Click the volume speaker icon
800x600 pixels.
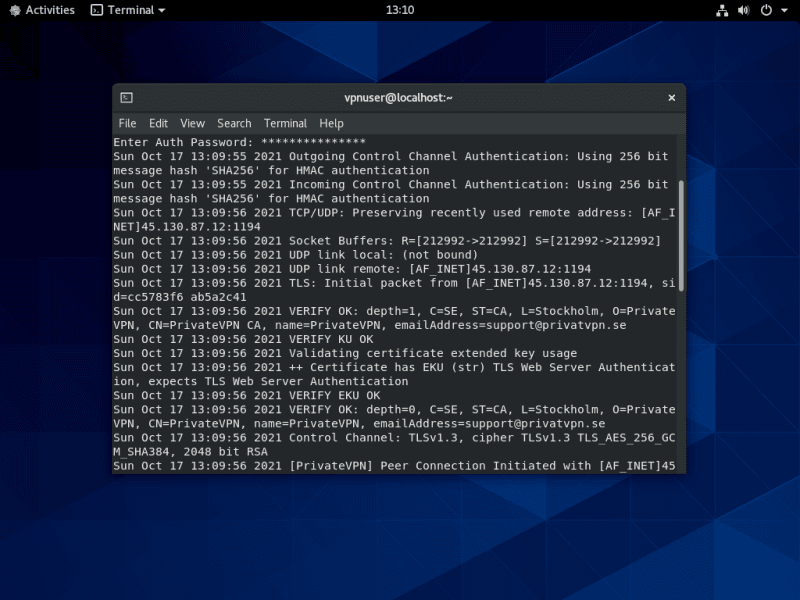(743, 10)
